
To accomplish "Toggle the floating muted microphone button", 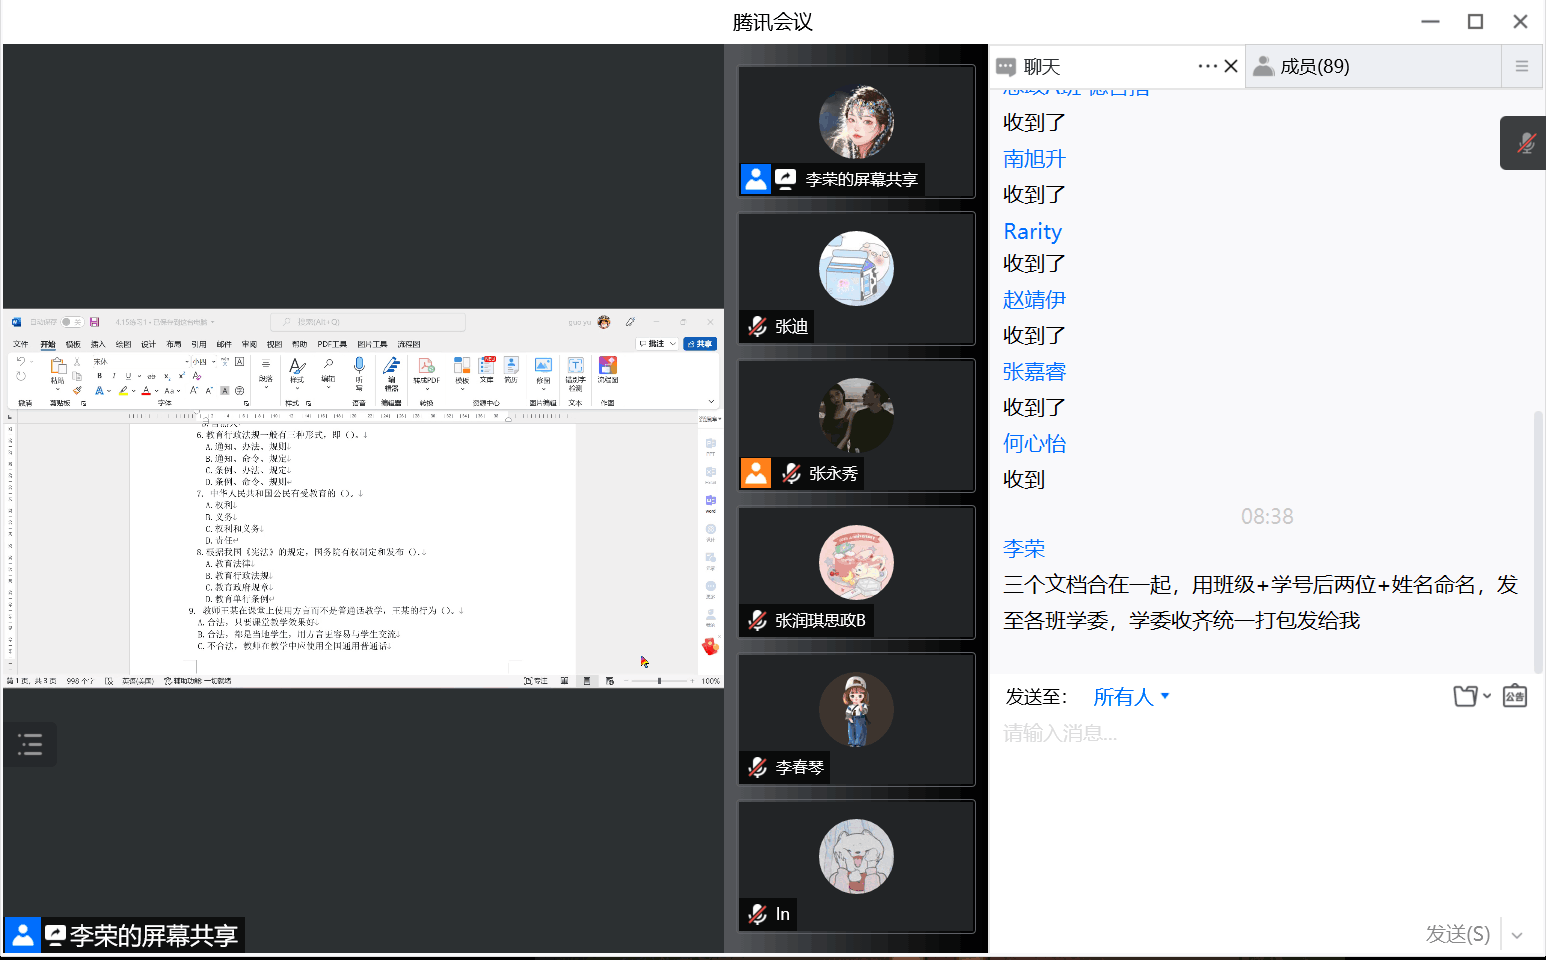I will click(x=1525, y=143).
